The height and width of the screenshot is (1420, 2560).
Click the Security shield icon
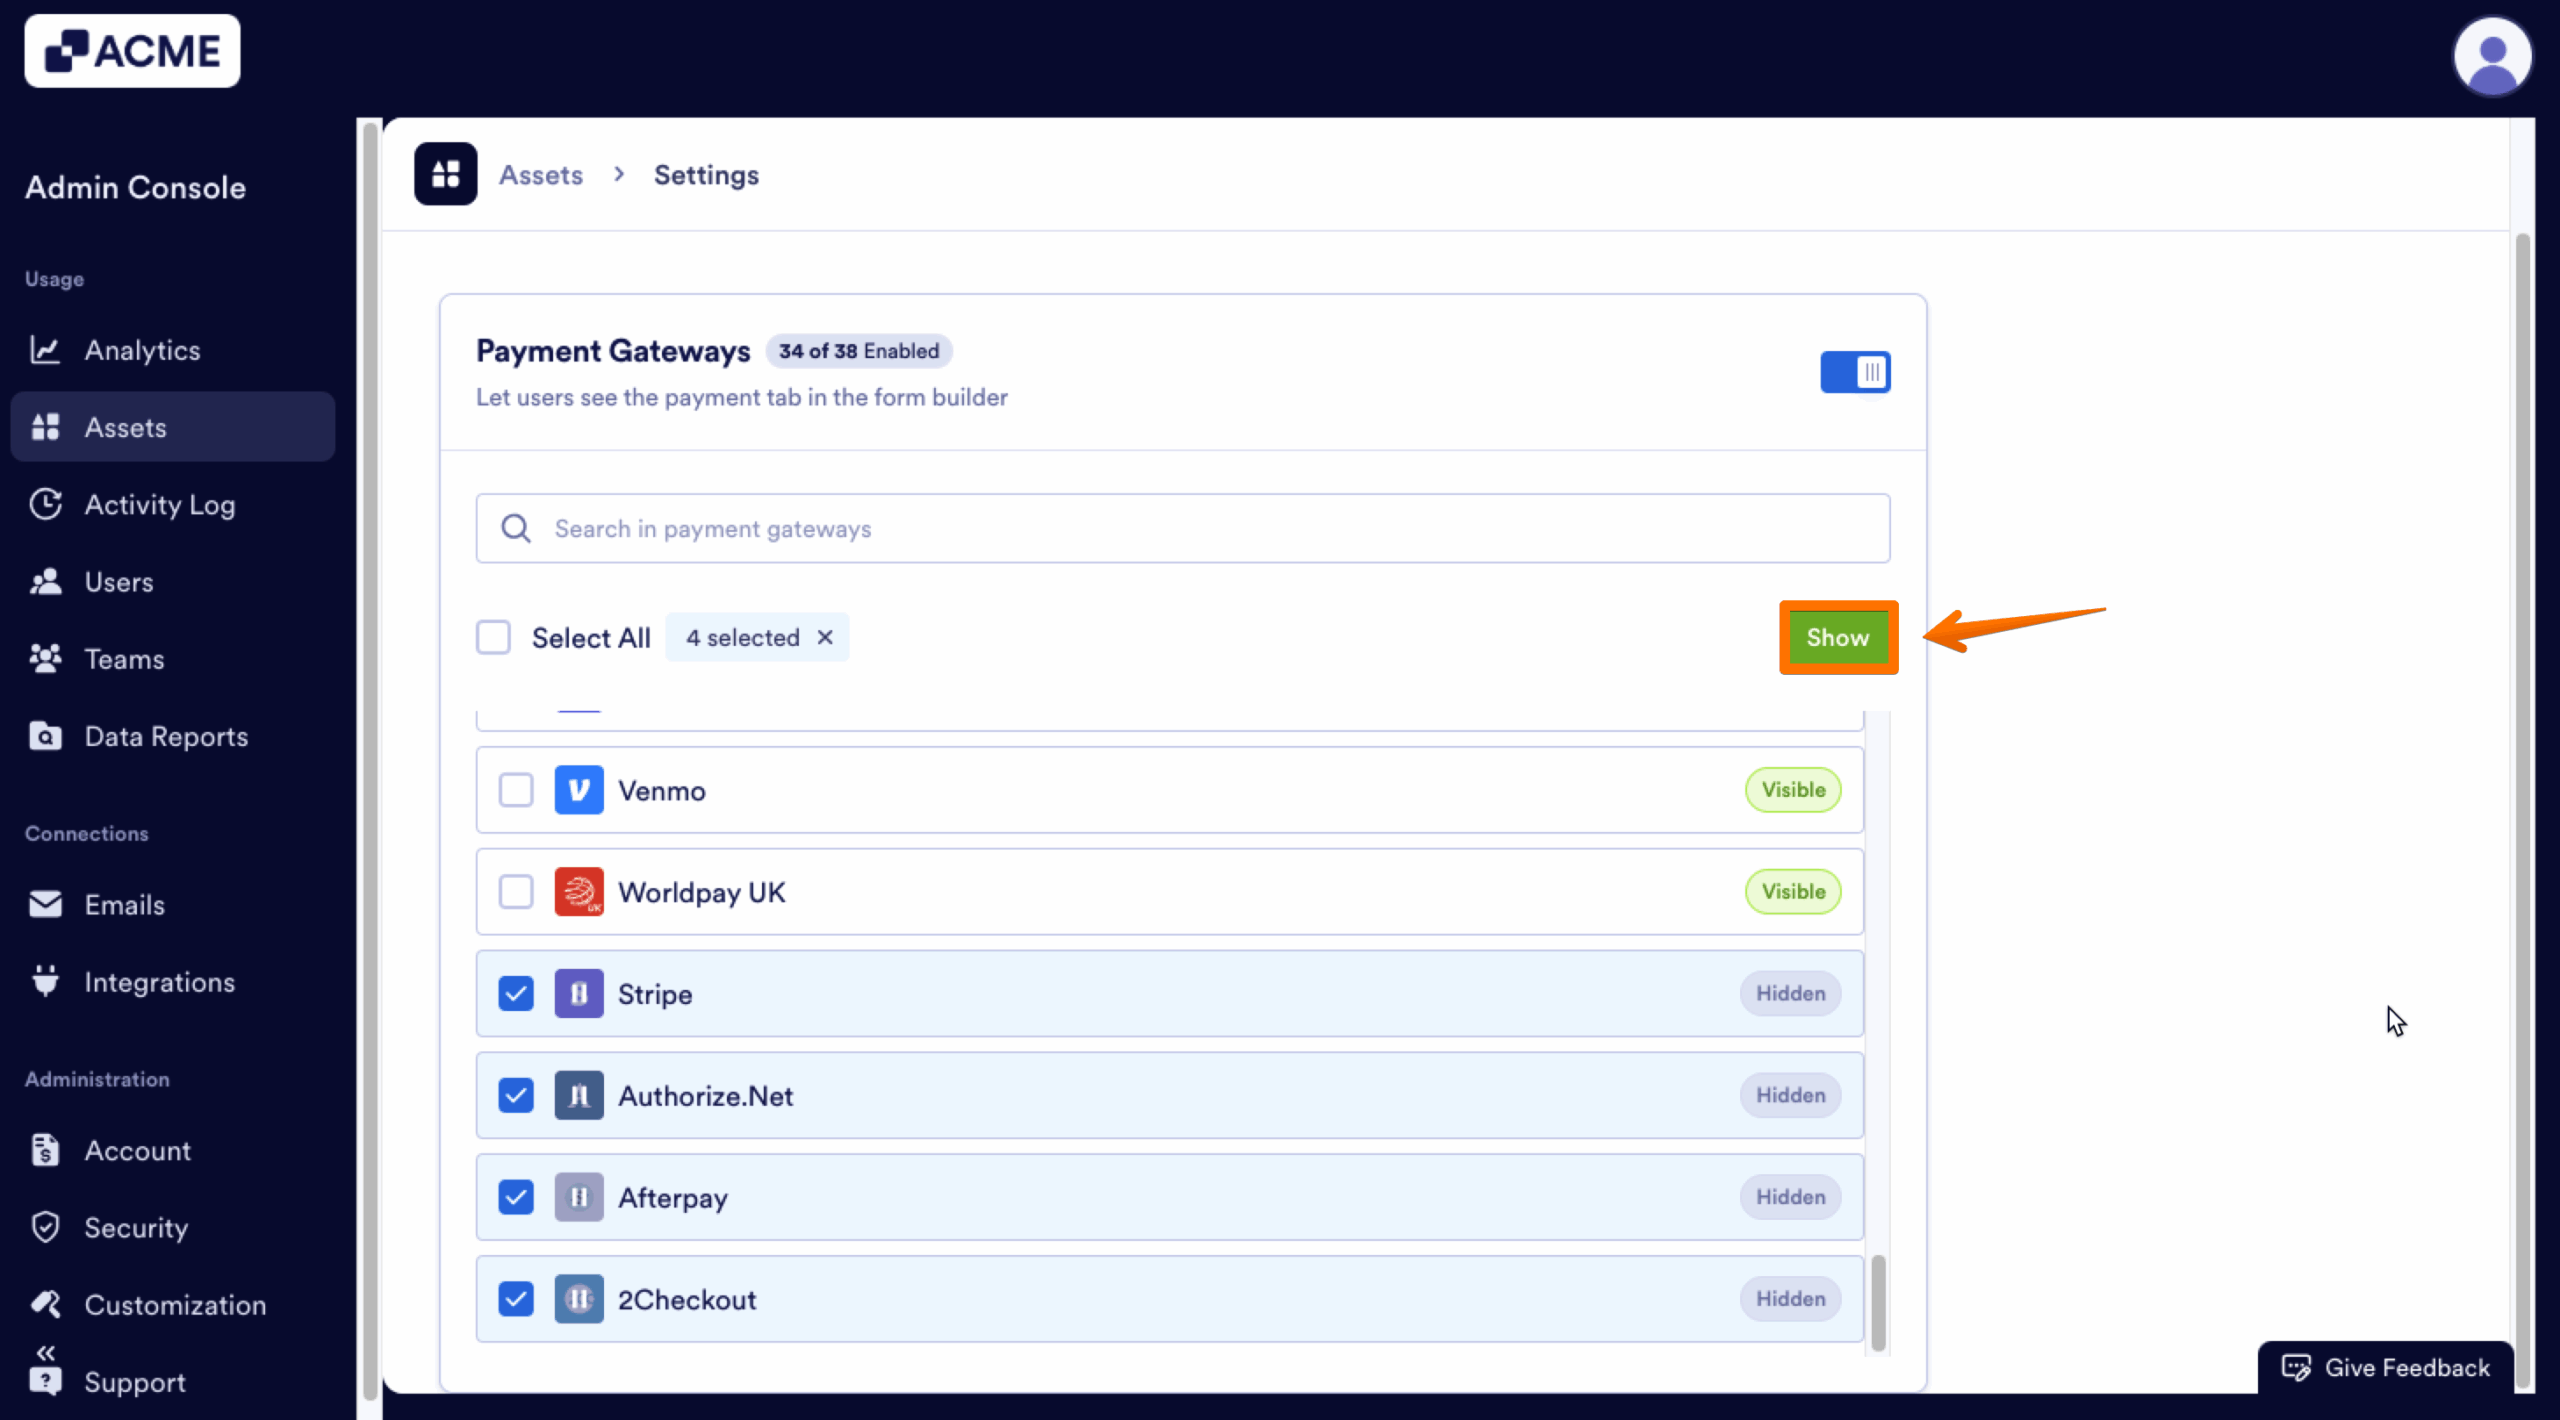[46, 1227]
